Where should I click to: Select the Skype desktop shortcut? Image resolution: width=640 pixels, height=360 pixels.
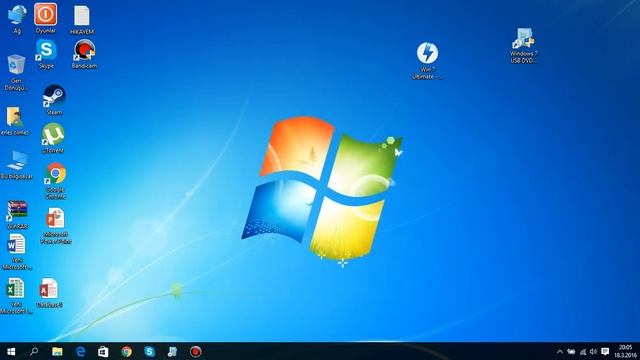pos(46,54)
